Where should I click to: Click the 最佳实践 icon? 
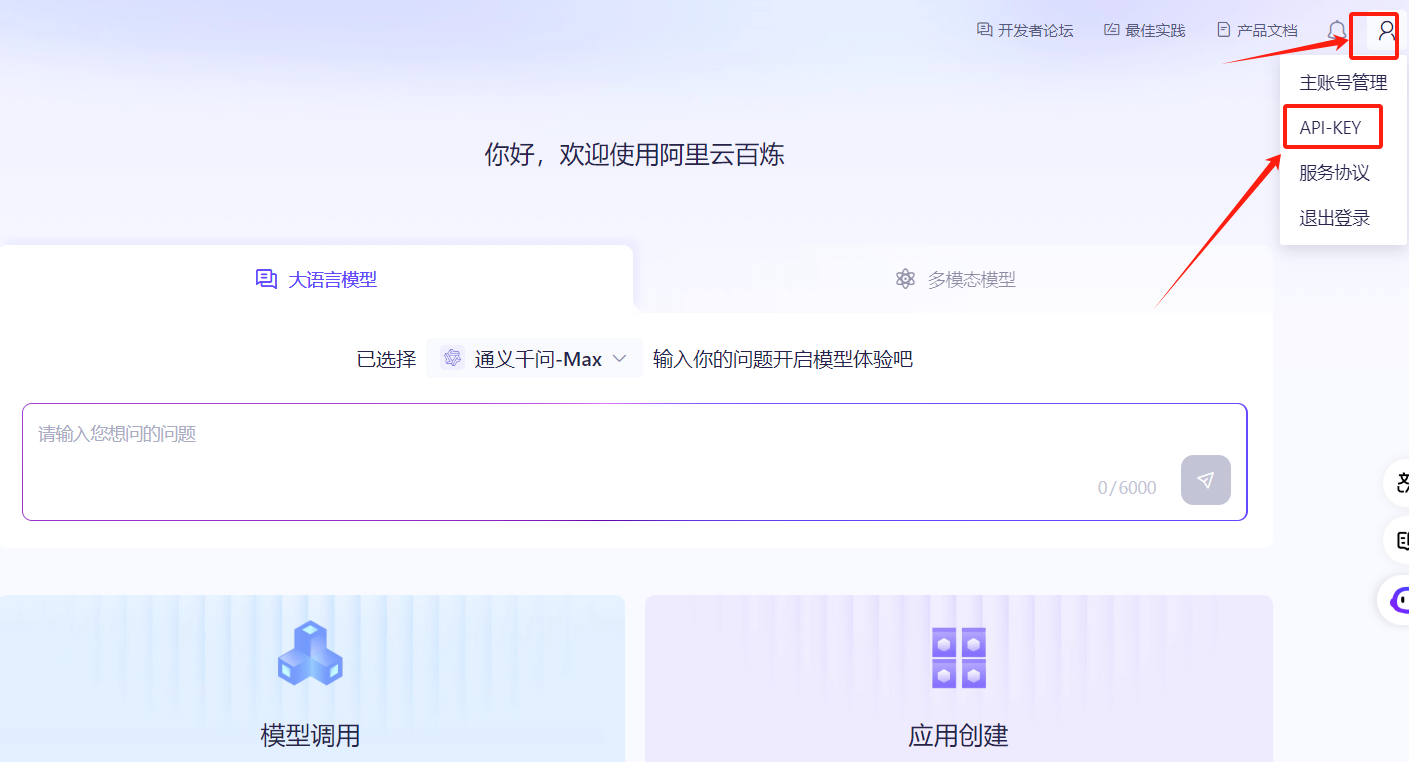pos(1112,30)
